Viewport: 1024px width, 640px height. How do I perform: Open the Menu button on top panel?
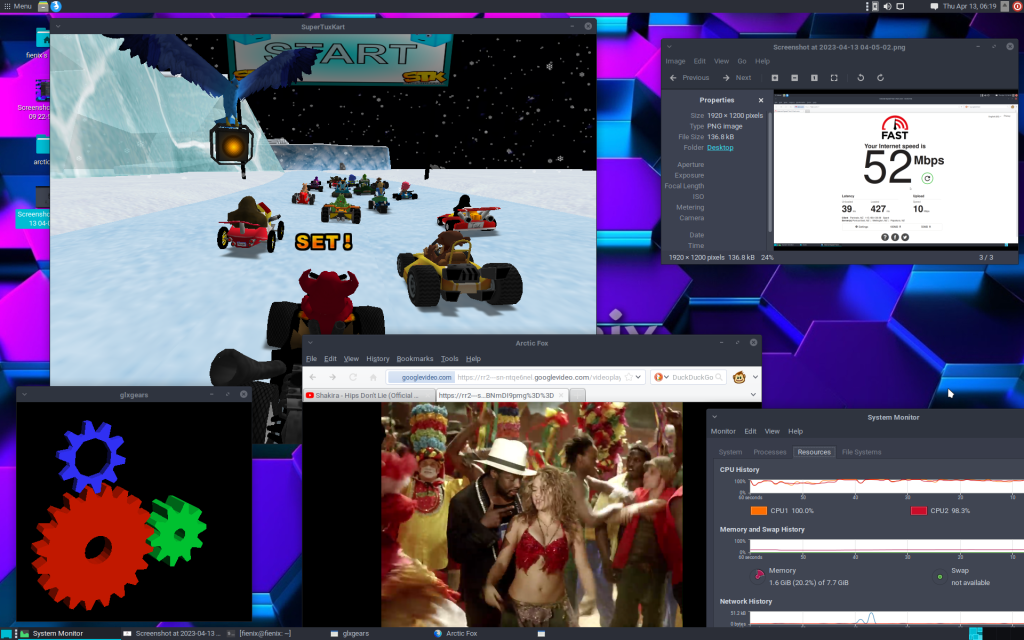point(18,6)
